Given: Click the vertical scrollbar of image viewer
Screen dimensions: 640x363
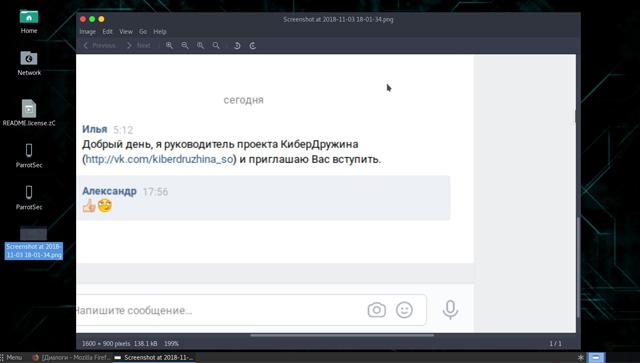Looking at the screenshot, I should 578,267.
